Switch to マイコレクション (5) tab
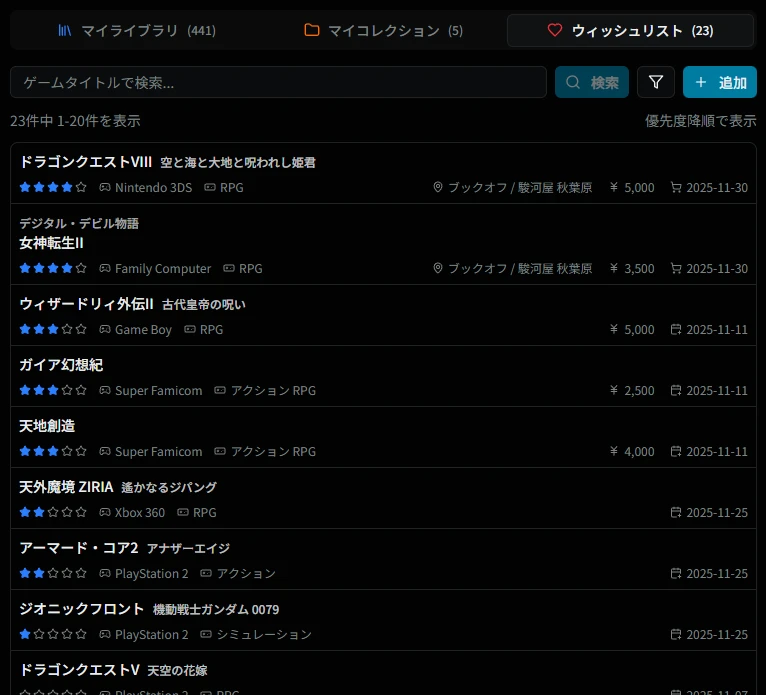766x695 pixels. [x=383, y=30]
